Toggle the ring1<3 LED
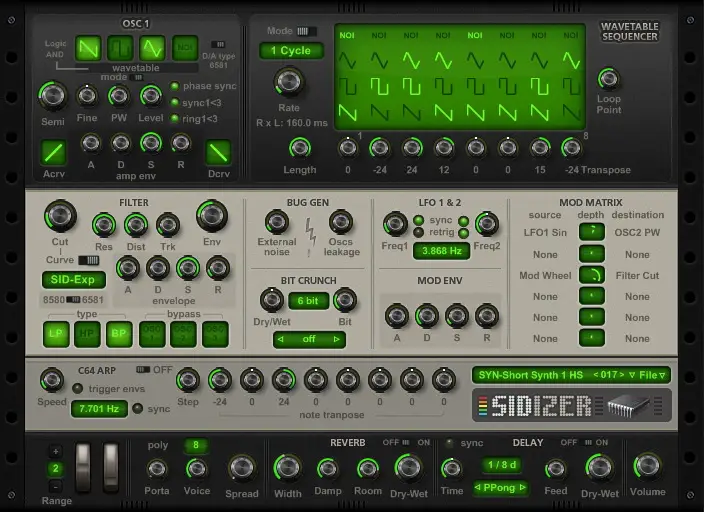The image size is (704, 512). 175,119
